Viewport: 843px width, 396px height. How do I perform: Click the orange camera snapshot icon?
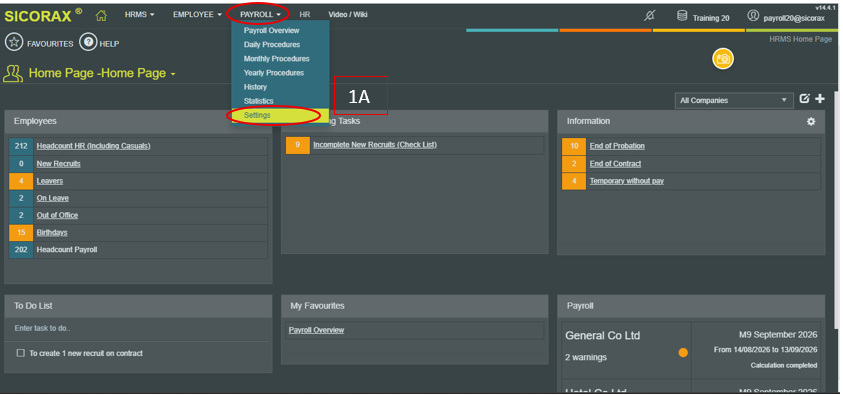pos(723,59)
